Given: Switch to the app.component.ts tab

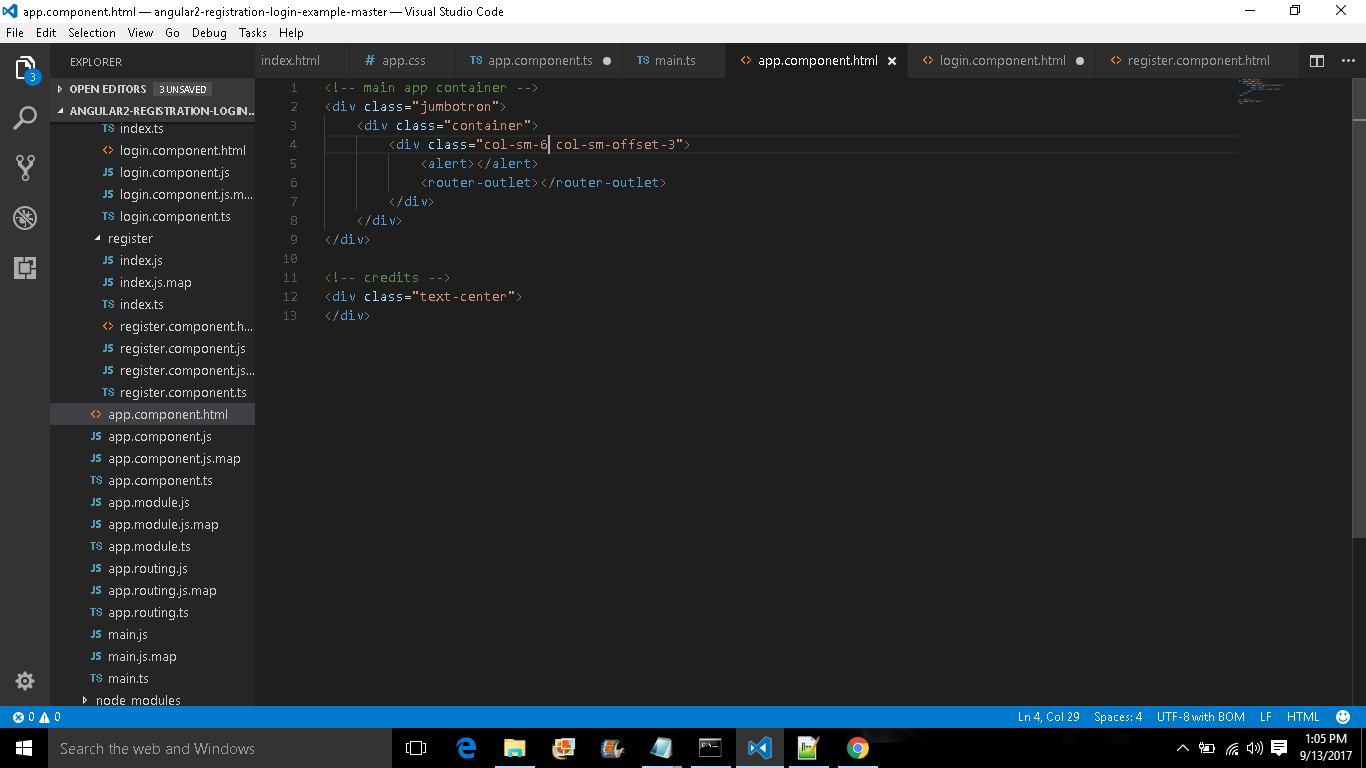Looking at the screenshot, I should tap(540, 61).
